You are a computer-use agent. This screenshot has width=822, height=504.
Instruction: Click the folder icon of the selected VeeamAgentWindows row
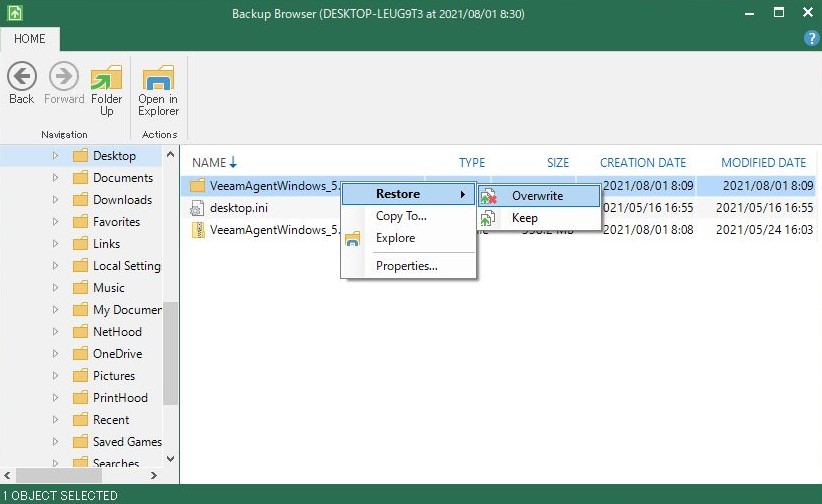coord(198,186)
